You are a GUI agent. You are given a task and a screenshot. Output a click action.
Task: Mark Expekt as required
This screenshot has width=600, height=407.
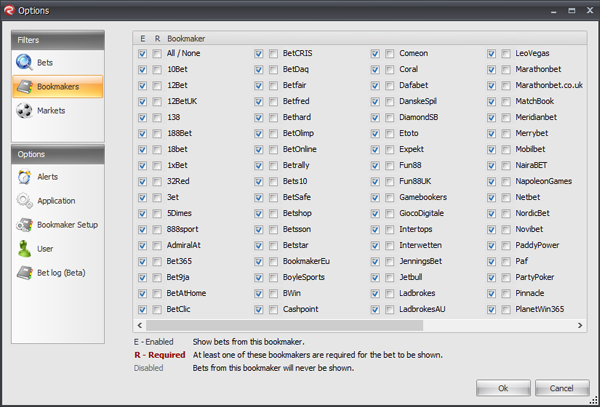390,150
